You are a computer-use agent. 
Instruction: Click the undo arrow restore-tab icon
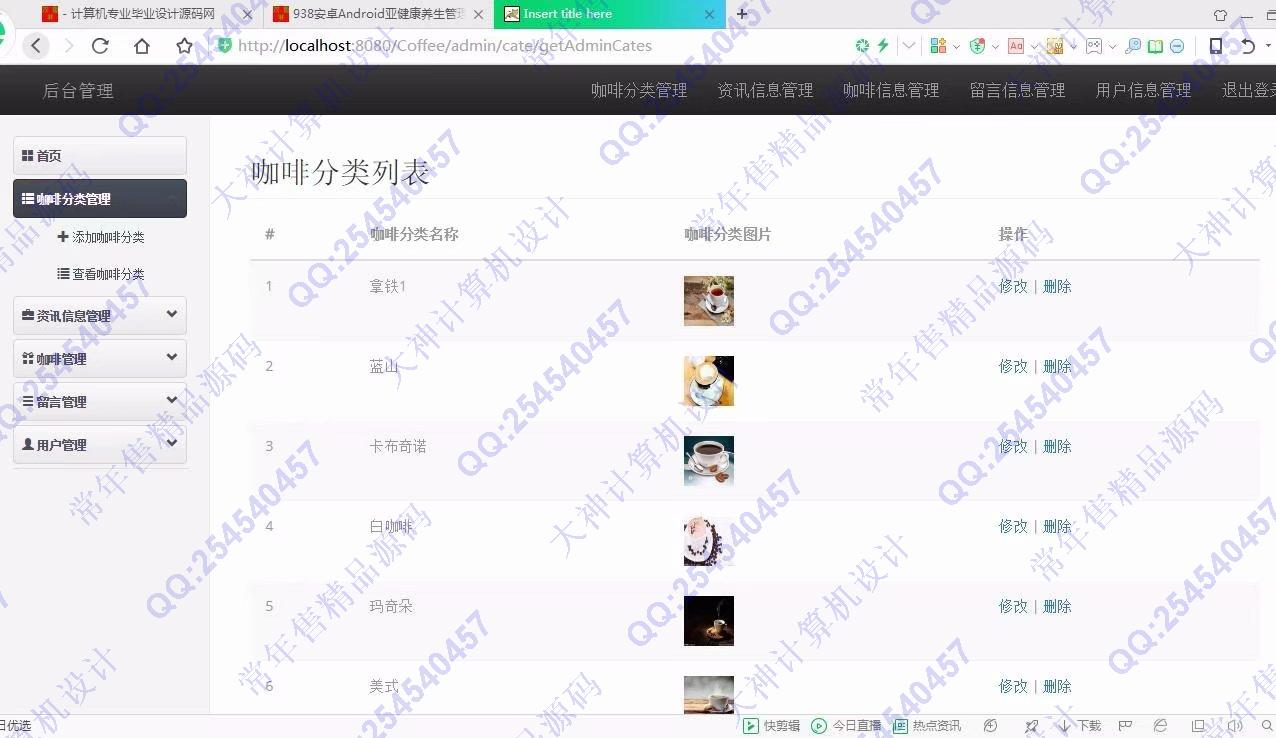[x=1248, y=46]
